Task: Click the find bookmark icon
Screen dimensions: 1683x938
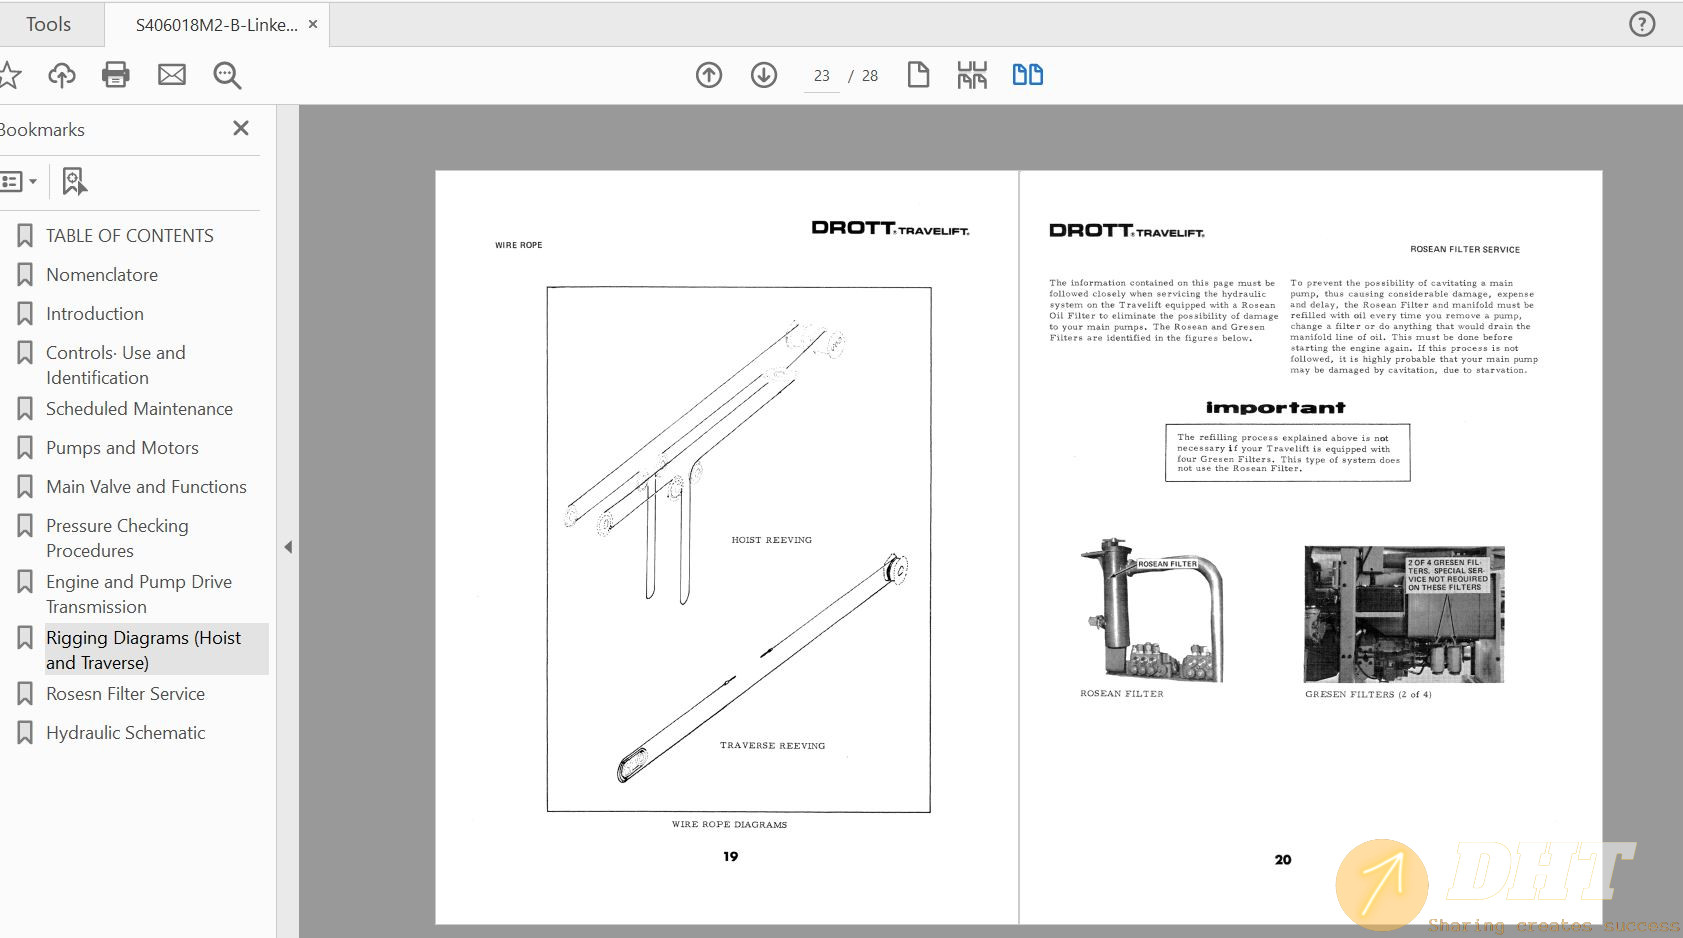Action: pyautogui.click(x=74, y=181)
